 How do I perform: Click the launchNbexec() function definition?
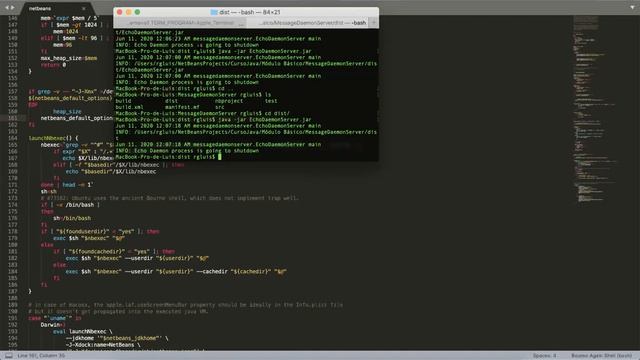click(53, 138)
